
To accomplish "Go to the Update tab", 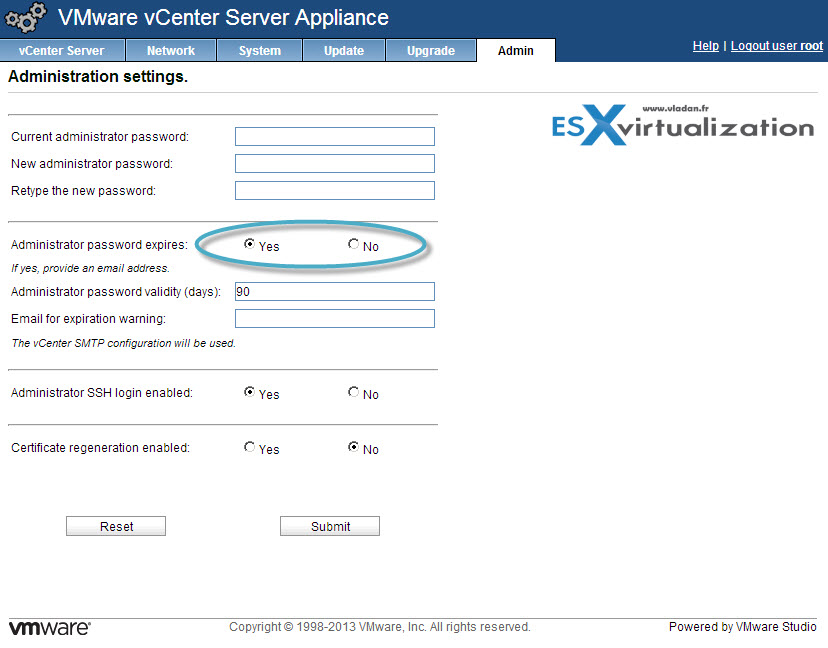I will [x=344, y=51].
